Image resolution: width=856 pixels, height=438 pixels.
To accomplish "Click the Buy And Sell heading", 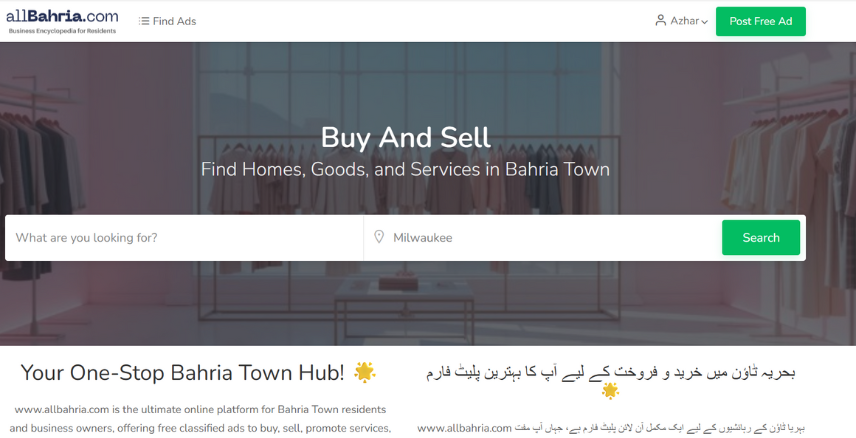I will pos(406,138).
